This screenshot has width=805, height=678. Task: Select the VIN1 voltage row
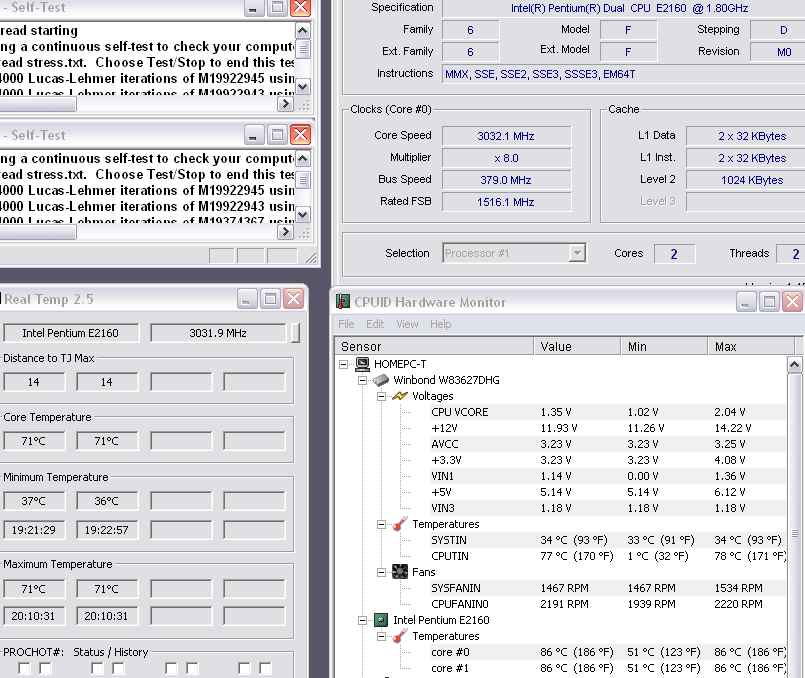click(x=608, y=476)
